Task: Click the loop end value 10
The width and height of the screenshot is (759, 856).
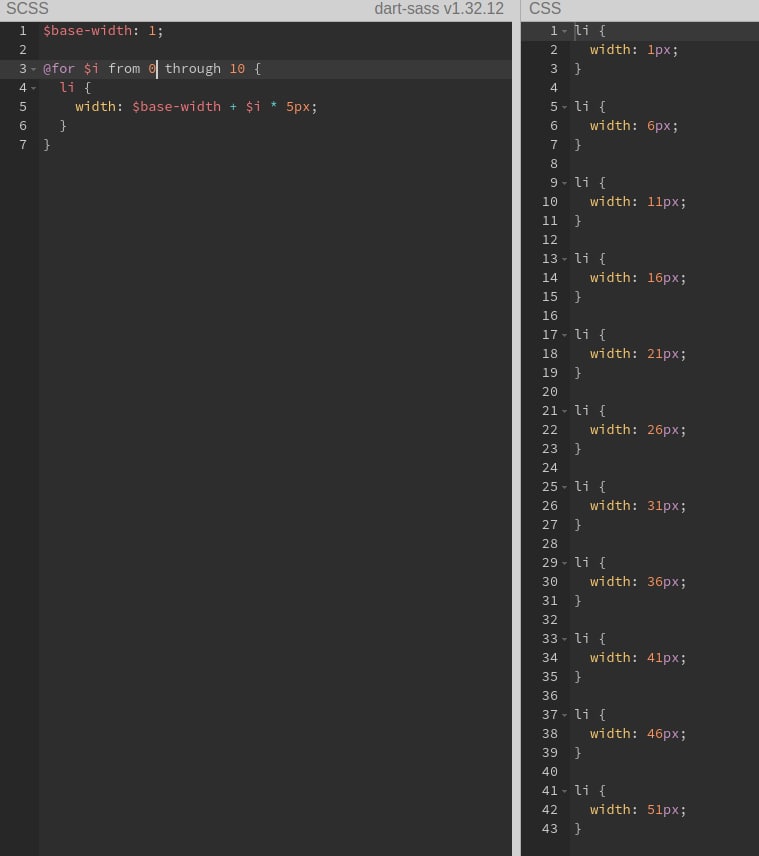Action: (237, 69)
